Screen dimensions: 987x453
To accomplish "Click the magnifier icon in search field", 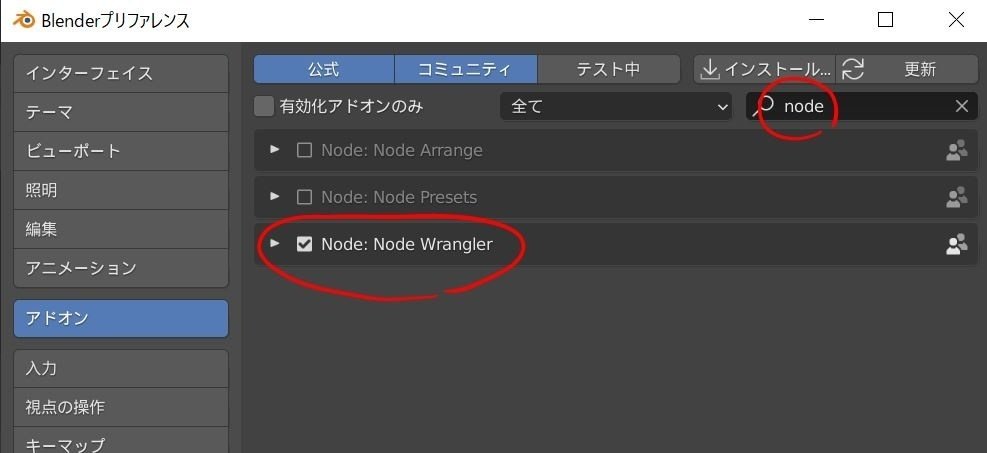I will (762, 107).
